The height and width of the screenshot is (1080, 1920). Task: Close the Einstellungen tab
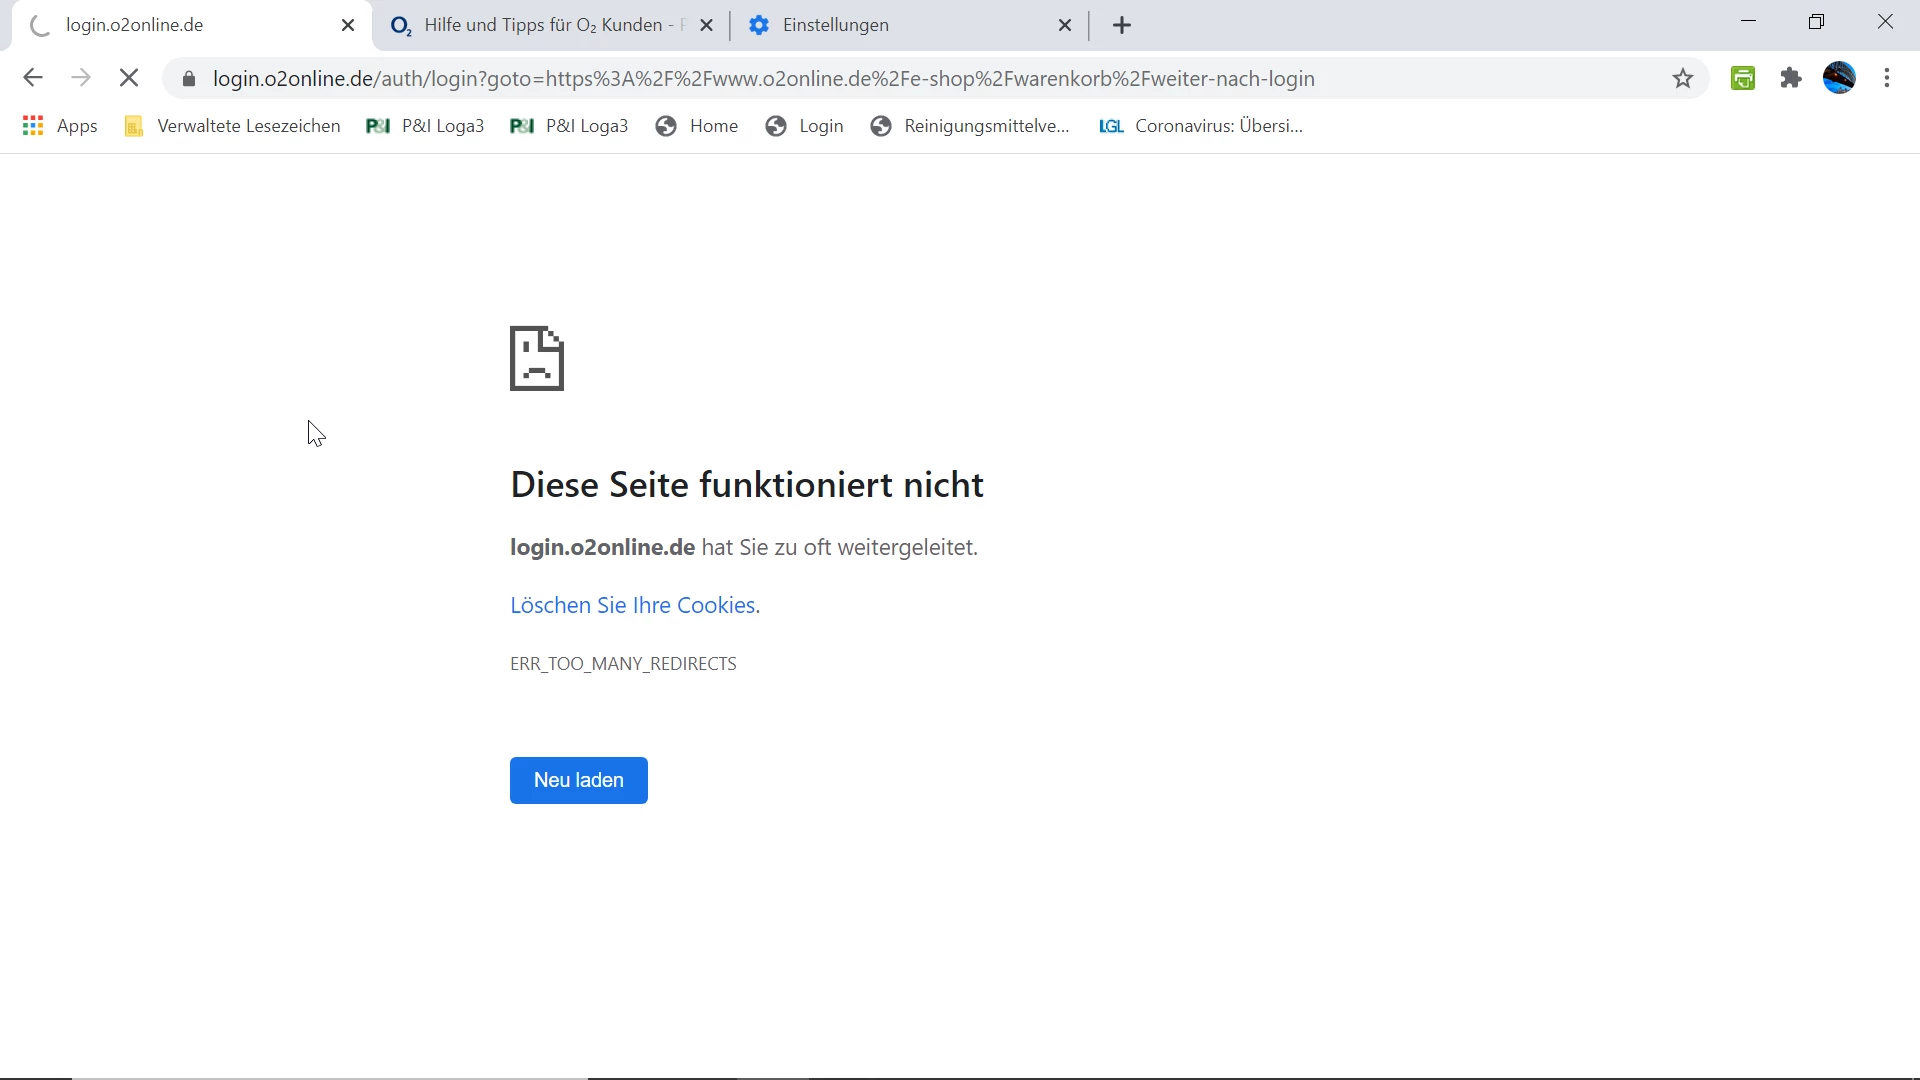1065,26
